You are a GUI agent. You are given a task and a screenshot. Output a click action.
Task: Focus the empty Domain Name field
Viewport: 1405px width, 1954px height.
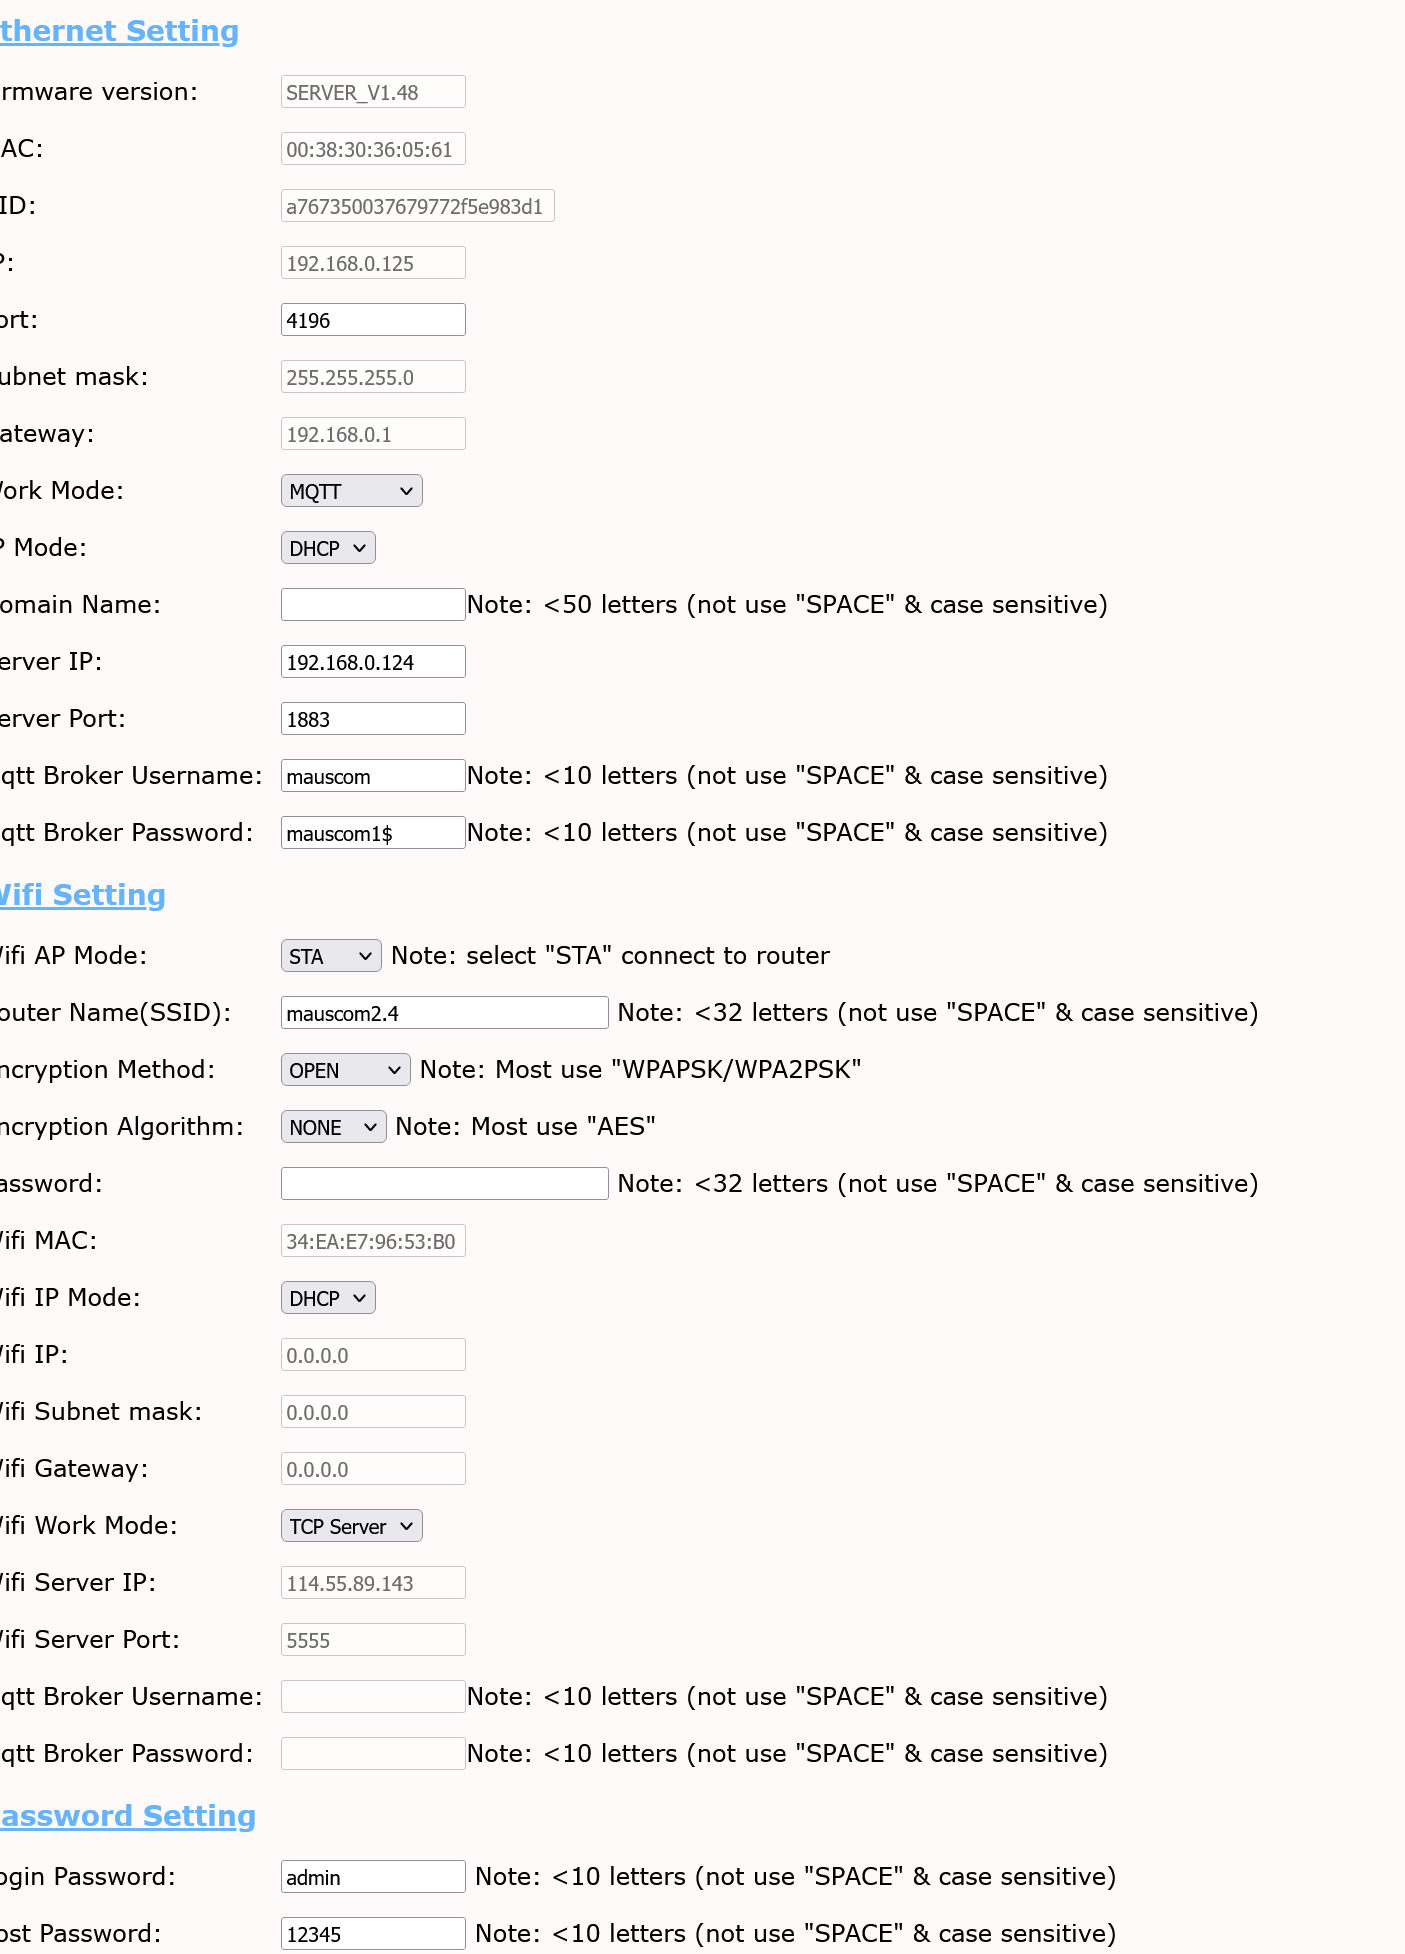click(x=372, y=605)
